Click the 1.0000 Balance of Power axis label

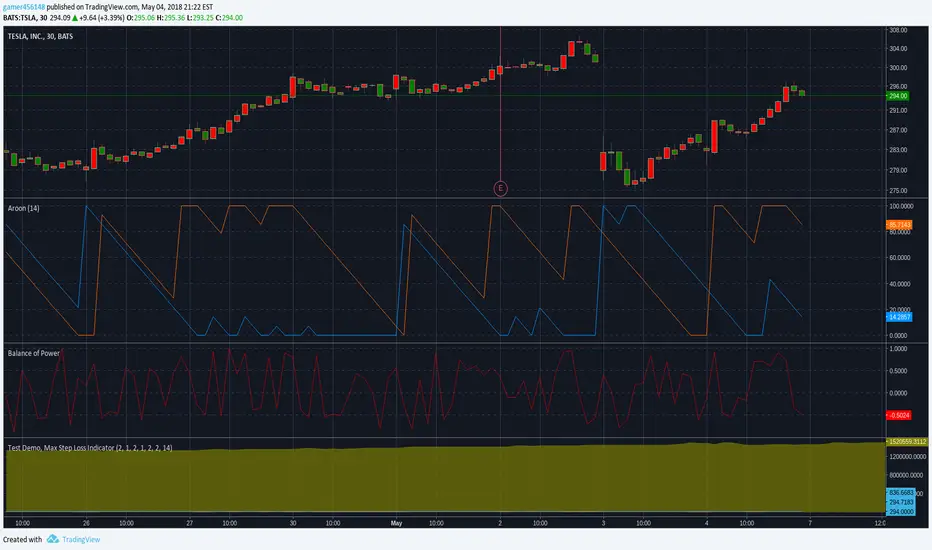tap(898, 349)
